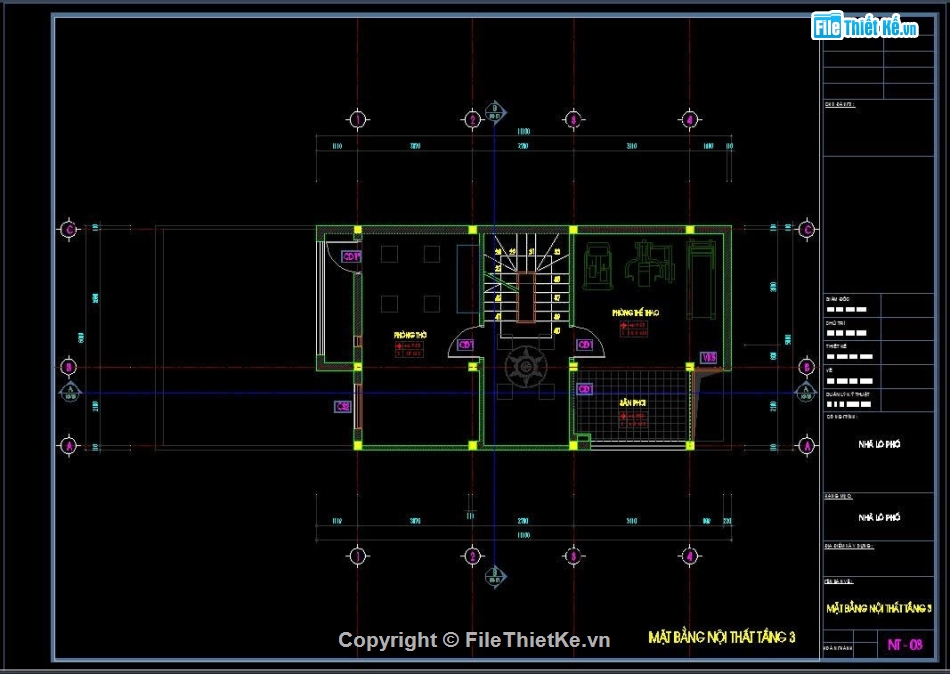Image resolution: width=950 pixels, height=674 pixels.
Task: Click axis bubble C on the left side
Action: click(x=68, y=228)
